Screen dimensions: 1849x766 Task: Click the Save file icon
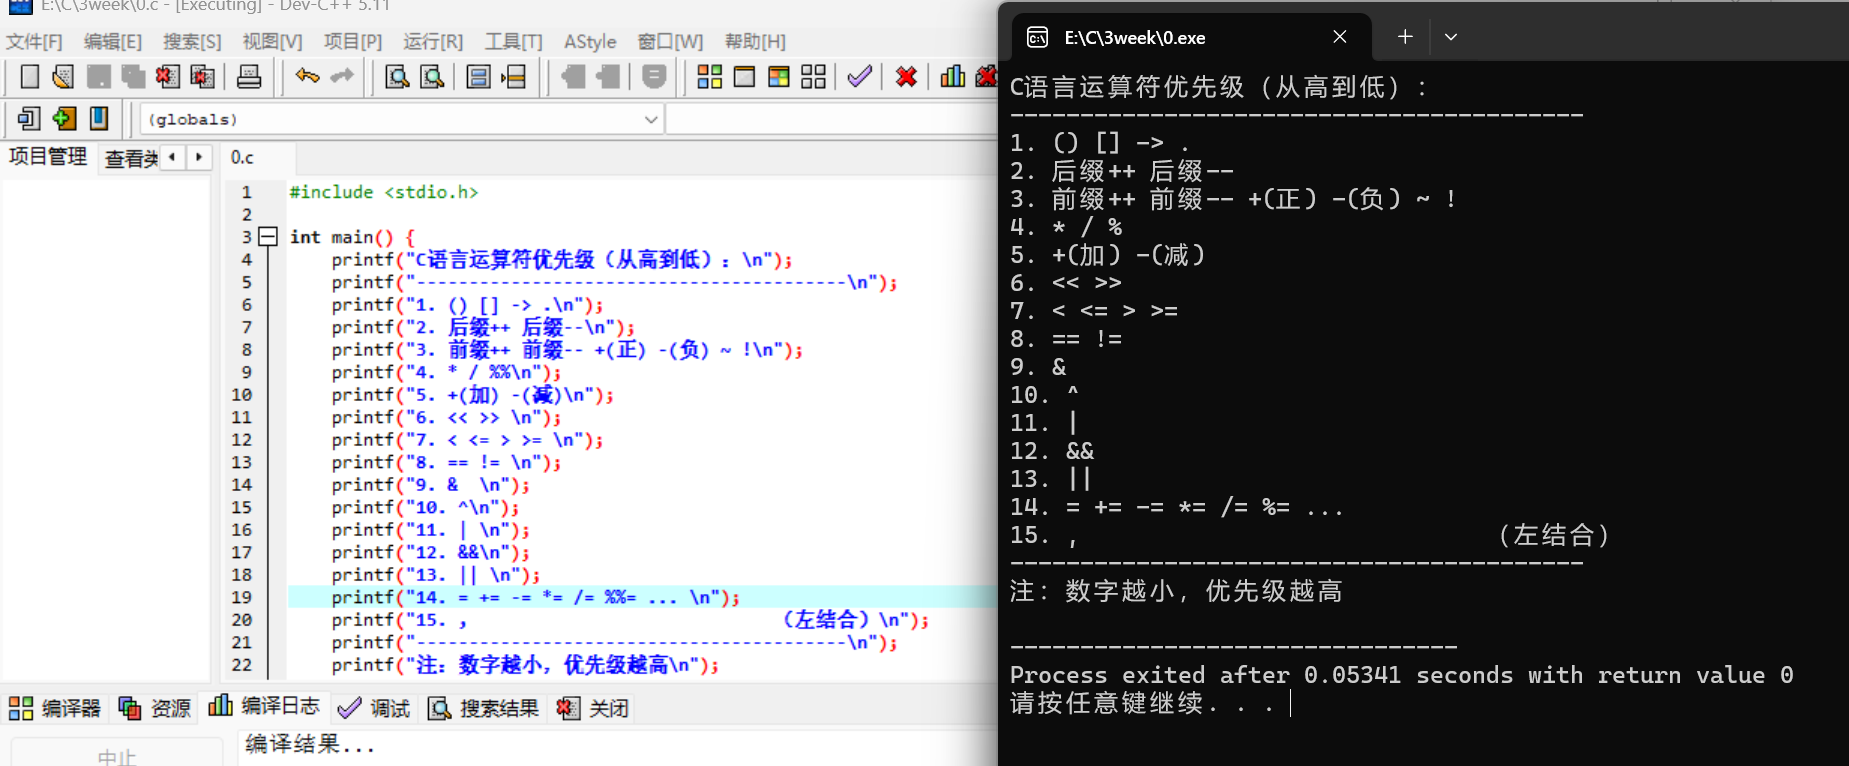pyautogui.click(x=99, y=77)
